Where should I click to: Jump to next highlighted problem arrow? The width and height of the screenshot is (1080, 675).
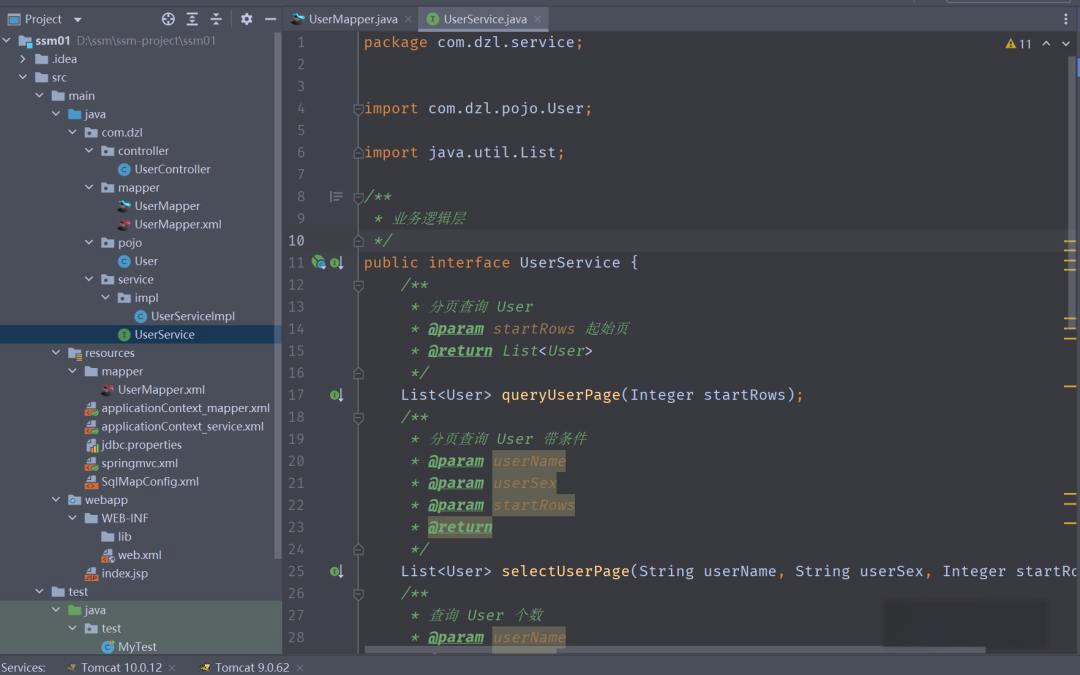1066,44
